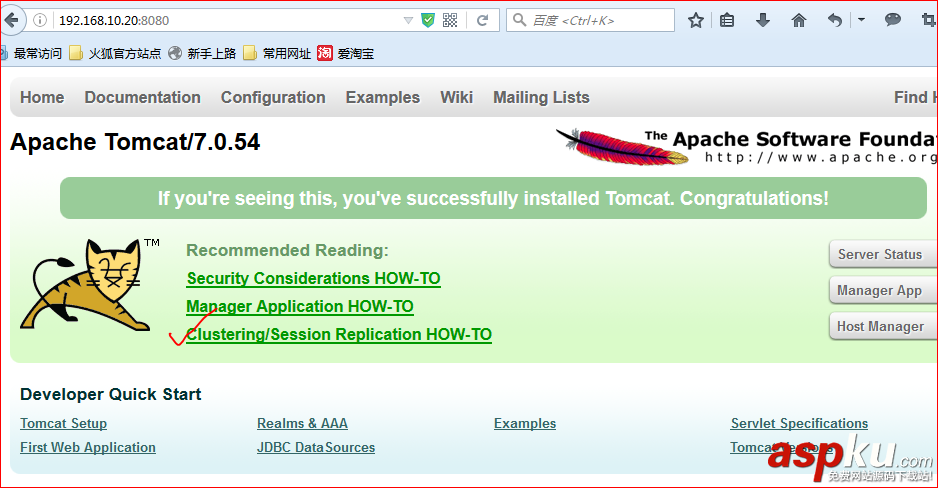Viewport: 938px width, 488px height.
Task: Click the browser back arrow button
Action: (12, 20)
